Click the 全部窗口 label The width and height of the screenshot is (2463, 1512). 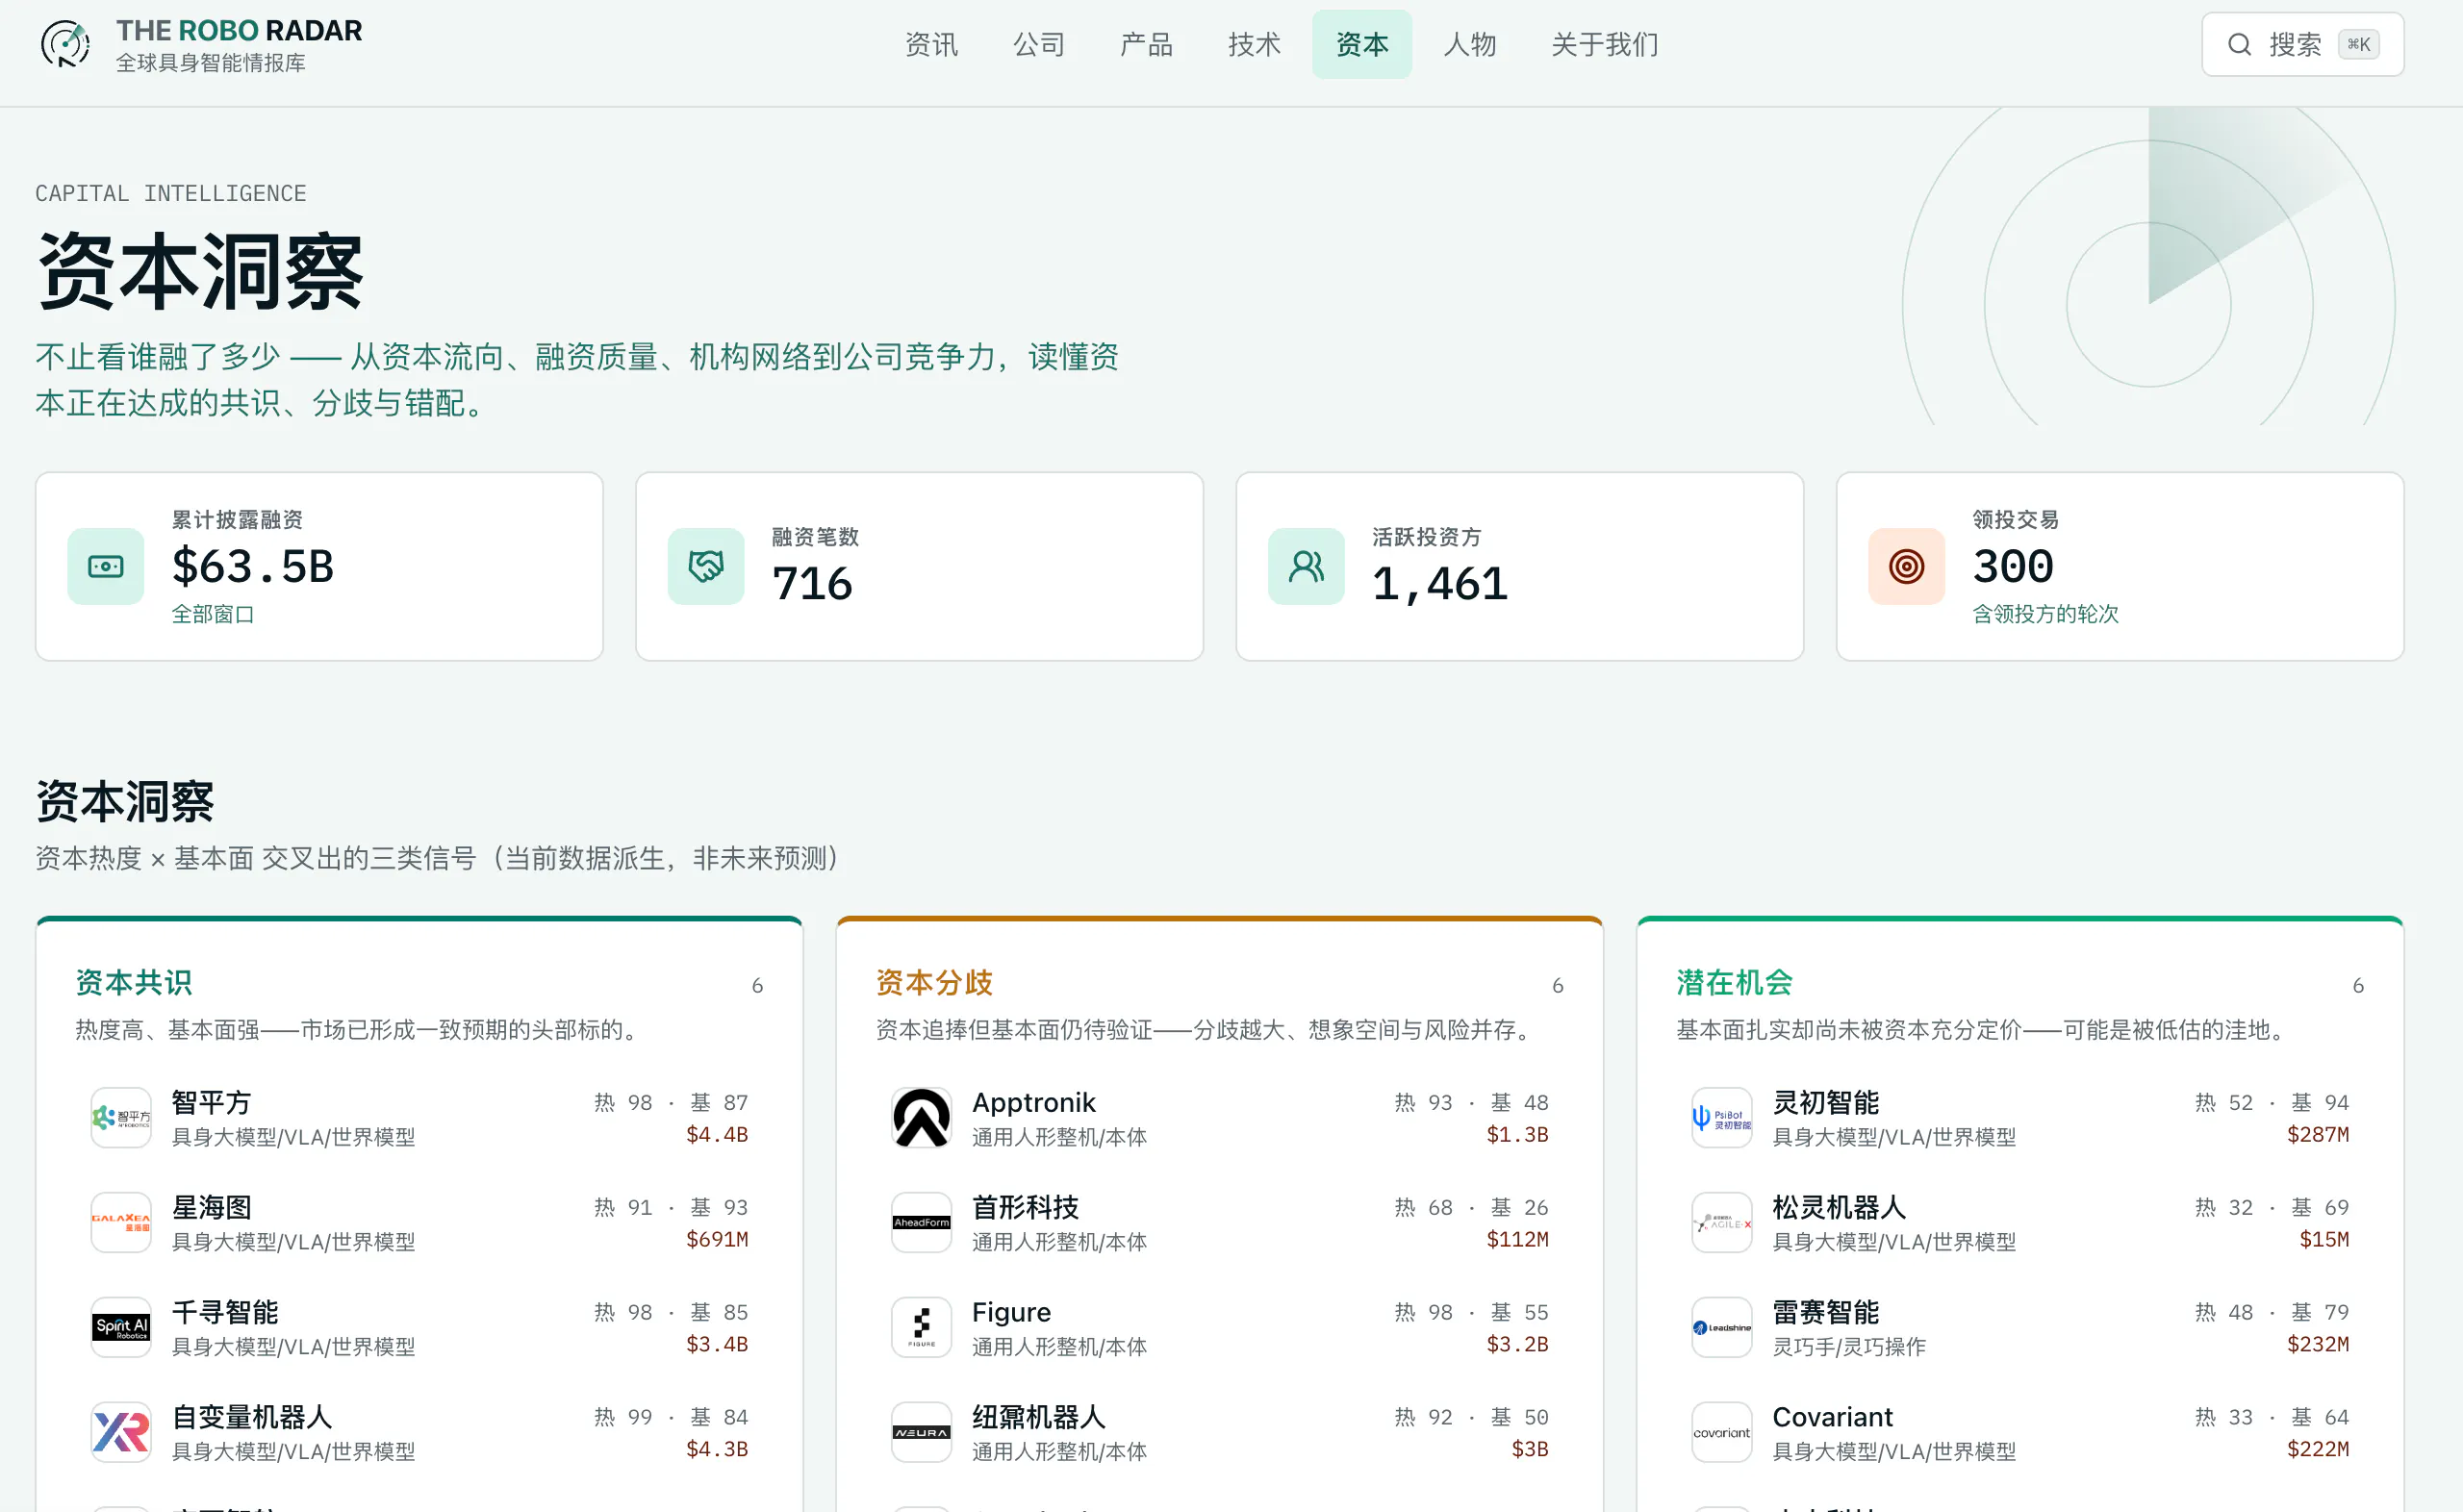213,614
